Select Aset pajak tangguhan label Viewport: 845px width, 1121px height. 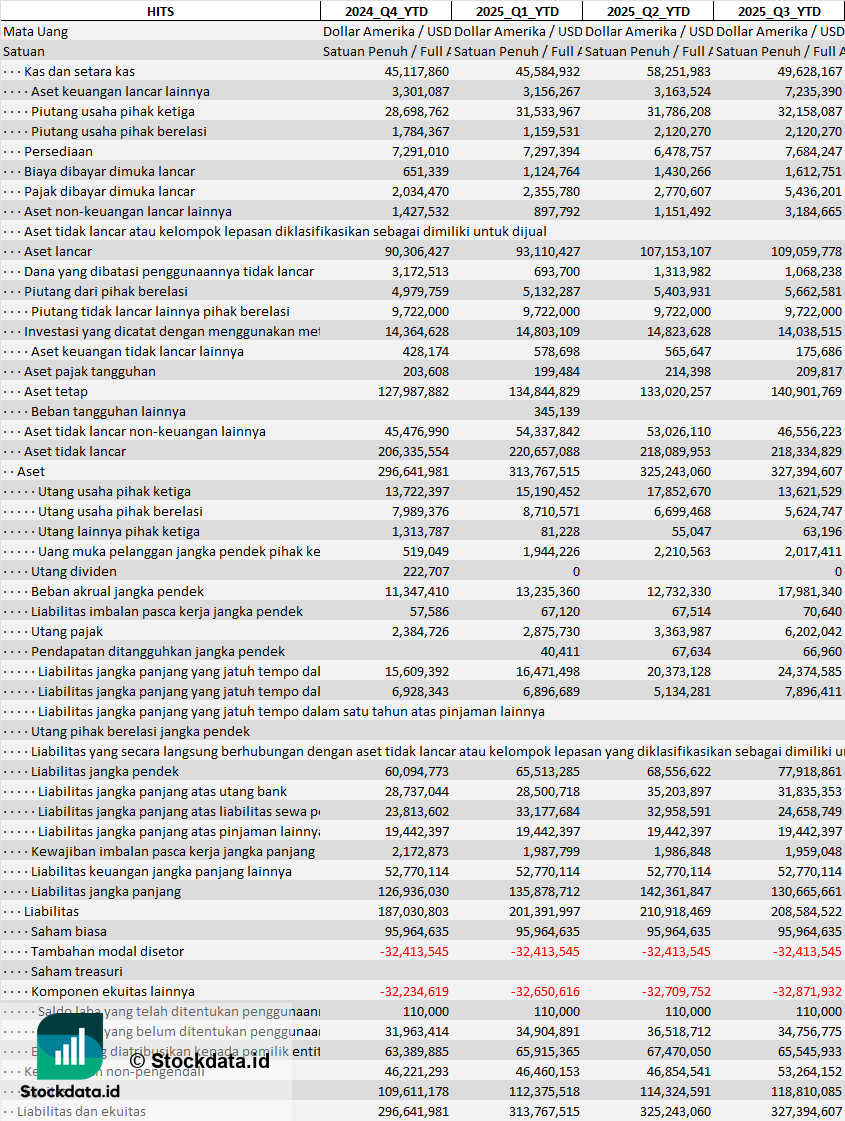[x=90, y=372]
